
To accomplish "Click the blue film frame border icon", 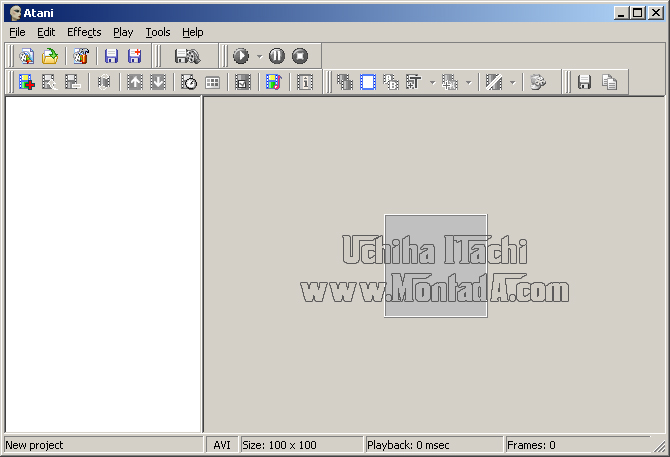I will [368, 82].
